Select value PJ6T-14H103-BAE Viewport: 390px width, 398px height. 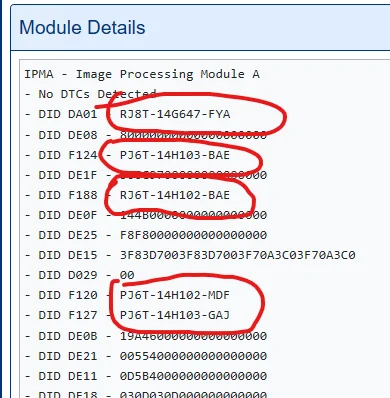pos(175,155)
